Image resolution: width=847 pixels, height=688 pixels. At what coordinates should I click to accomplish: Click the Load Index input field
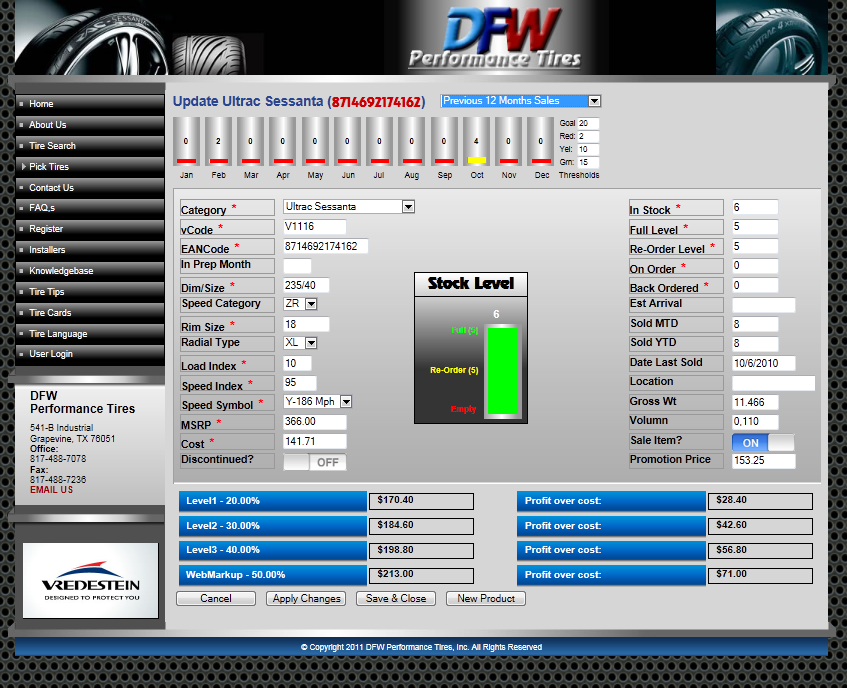tap(298, 363)
